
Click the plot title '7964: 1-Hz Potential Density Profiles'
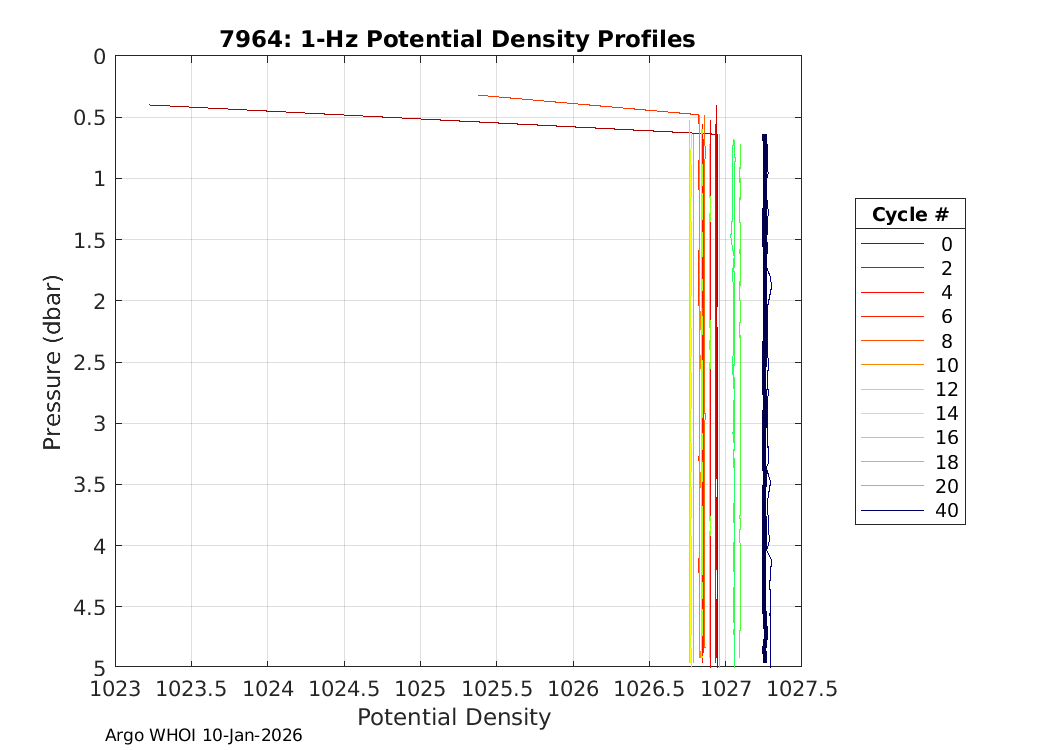pyautogui.click(x=457, y=40)
